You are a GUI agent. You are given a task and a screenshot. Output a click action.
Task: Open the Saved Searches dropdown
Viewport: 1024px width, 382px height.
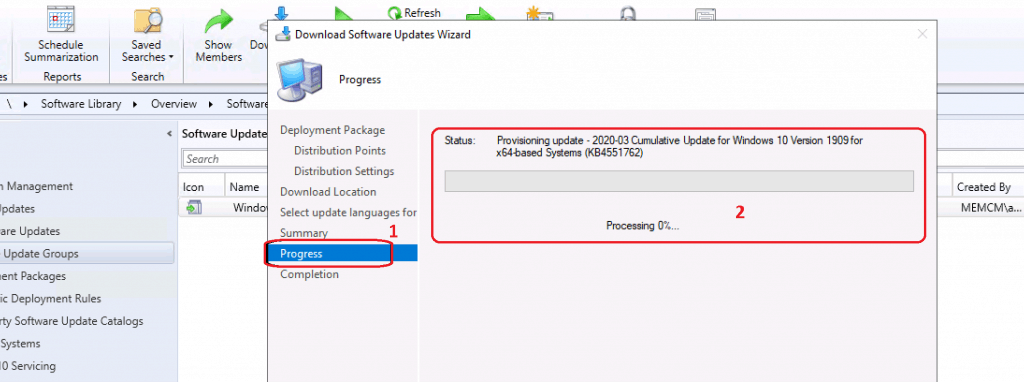tap(148, 51)
